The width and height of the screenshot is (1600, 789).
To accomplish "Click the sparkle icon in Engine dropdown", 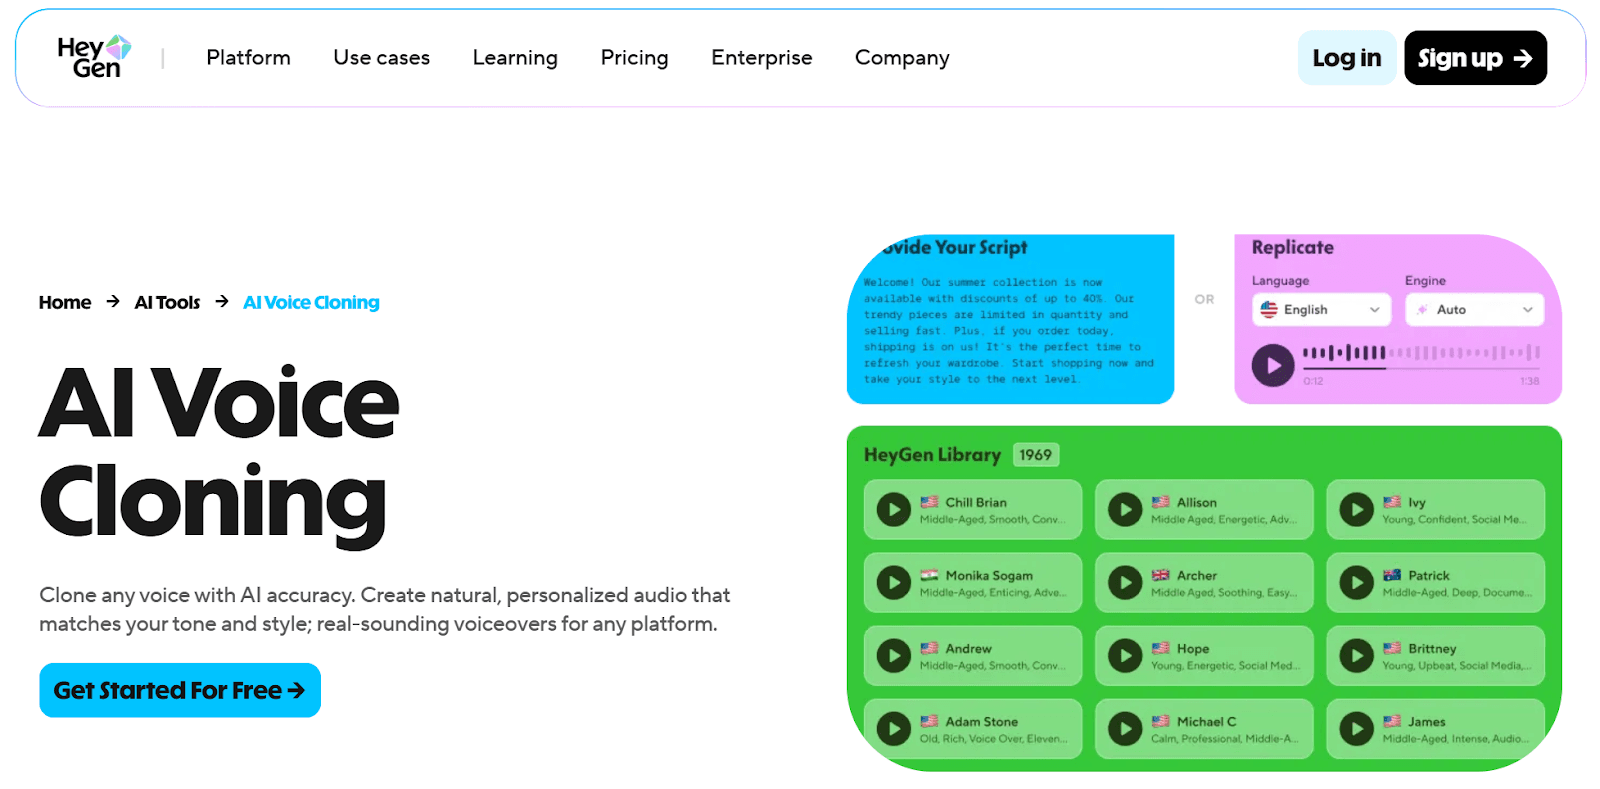I will 1422,310.
